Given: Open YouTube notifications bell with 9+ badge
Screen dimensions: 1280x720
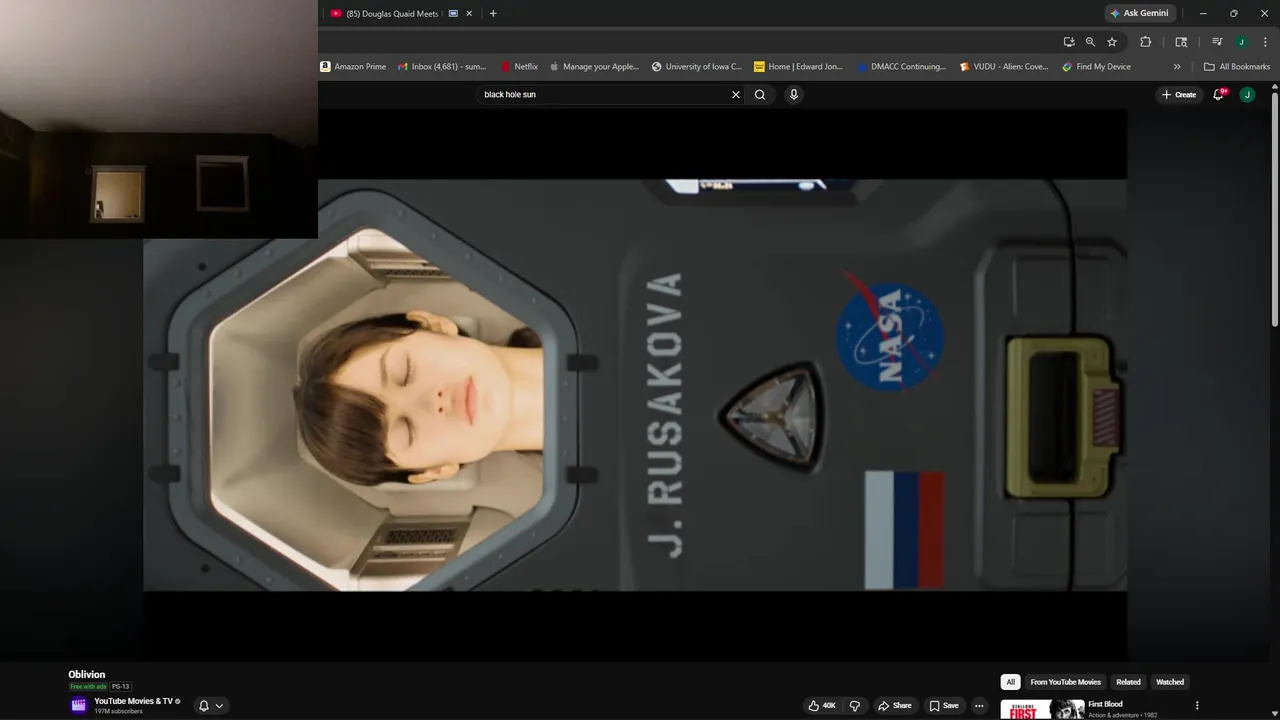Looking at the screenshot, I should click(x=1219, y=94).
